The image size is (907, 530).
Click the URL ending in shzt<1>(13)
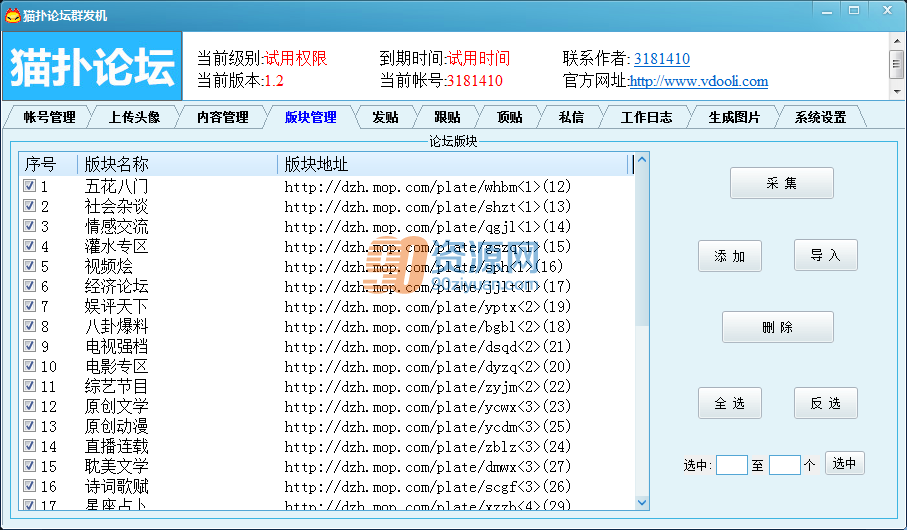pyautogui.click(x=427, y=207)
